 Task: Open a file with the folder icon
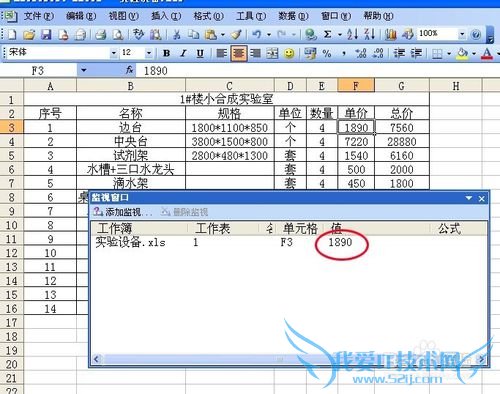(x=29, y=34)
